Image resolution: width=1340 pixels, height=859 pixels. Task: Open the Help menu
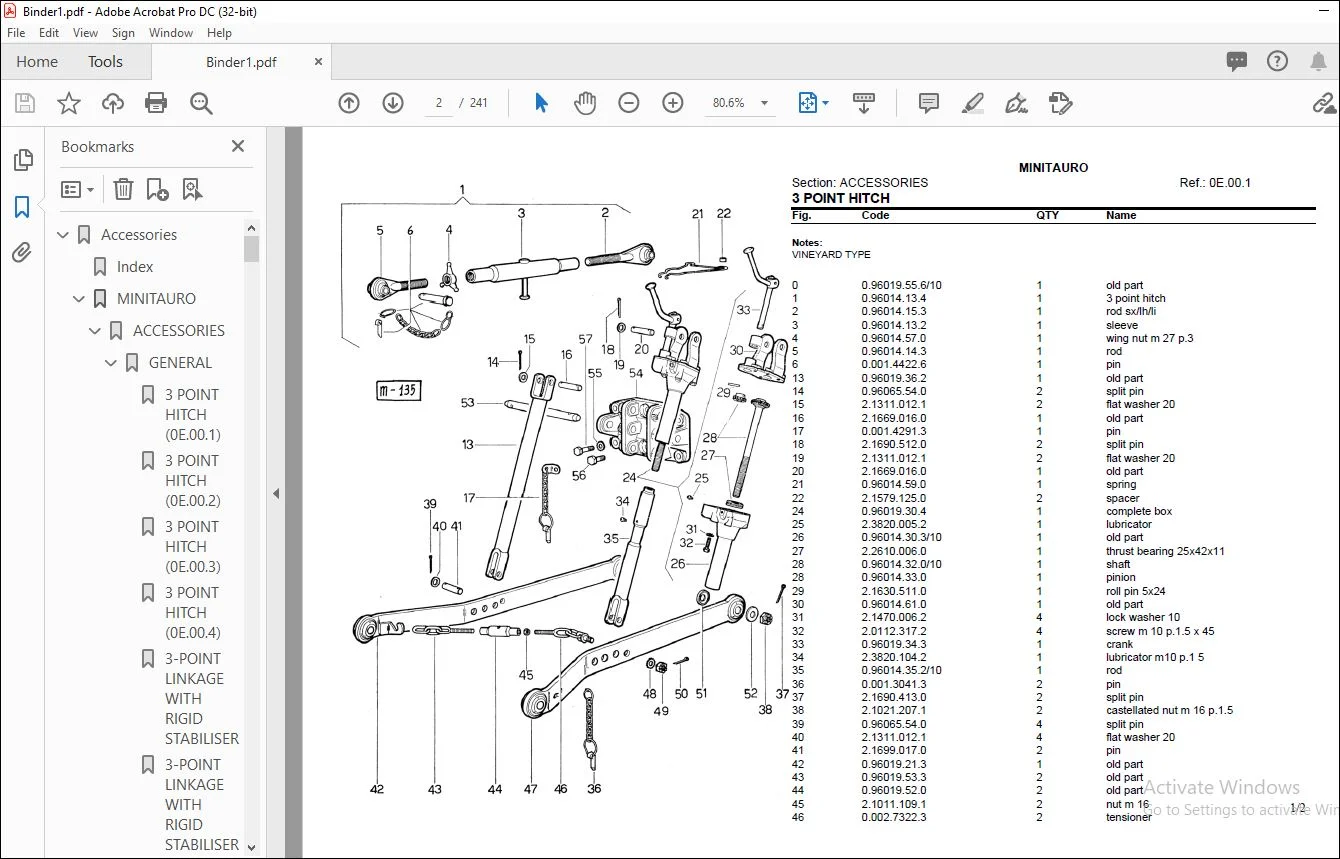pyautogui.click(x=219, y=33)
